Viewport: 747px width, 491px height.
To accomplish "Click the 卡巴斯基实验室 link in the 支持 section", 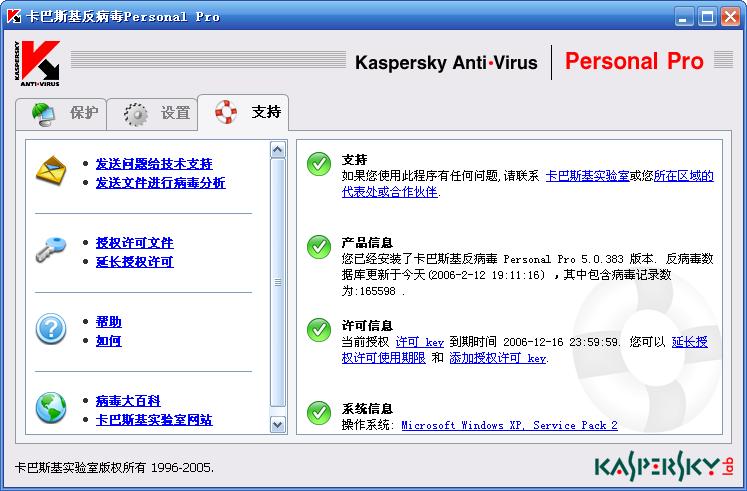I will 587,176.
